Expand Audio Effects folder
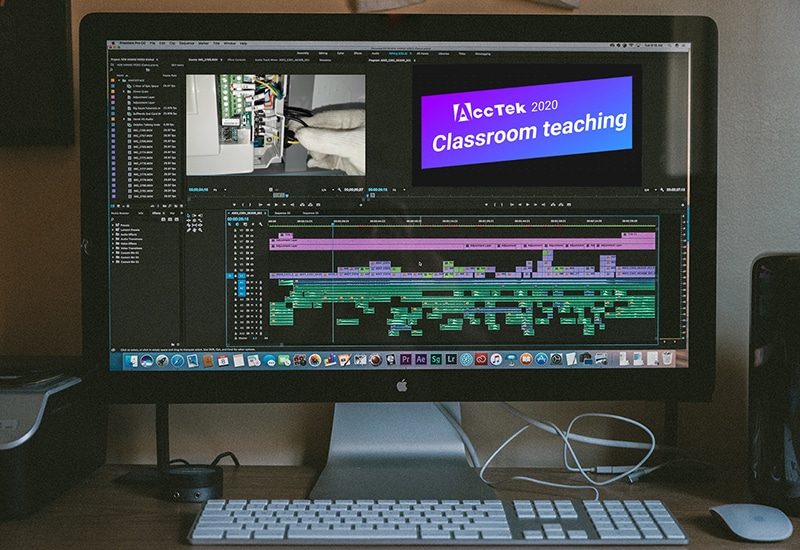 coord(113,235)
